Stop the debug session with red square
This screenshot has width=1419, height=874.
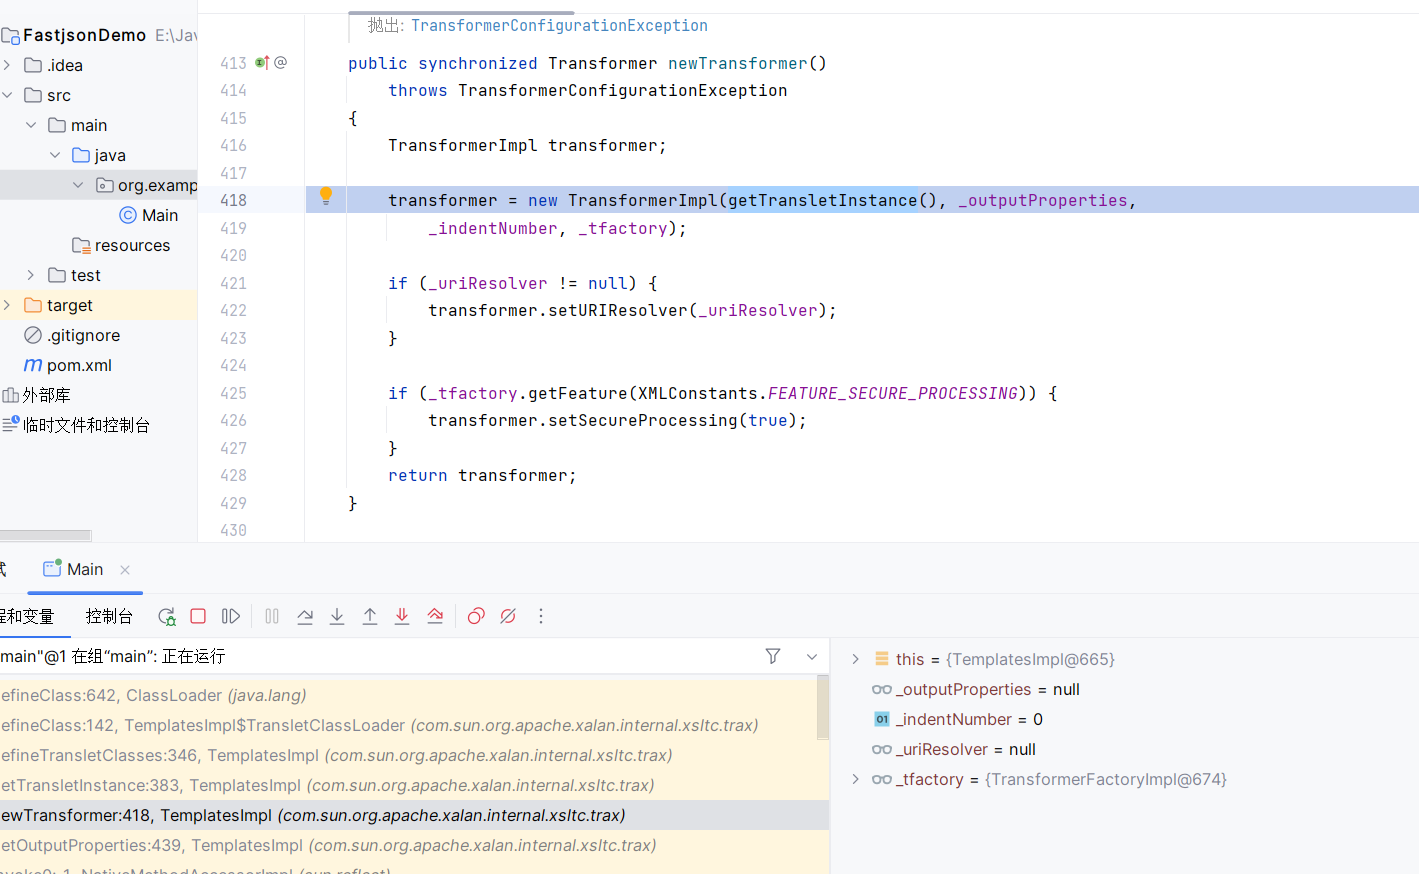(198, 616)
